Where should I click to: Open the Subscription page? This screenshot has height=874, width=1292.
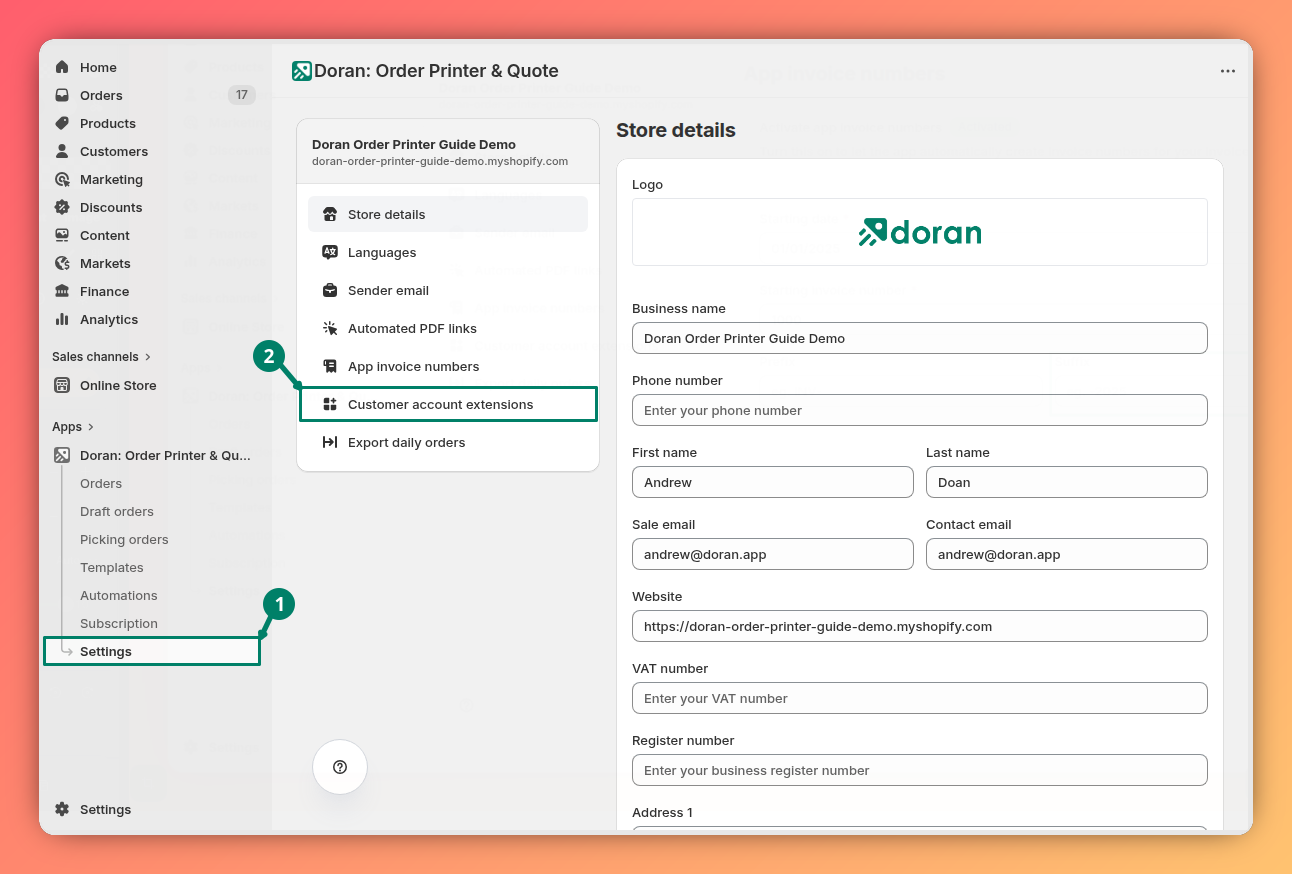click(x=119, y=623)
